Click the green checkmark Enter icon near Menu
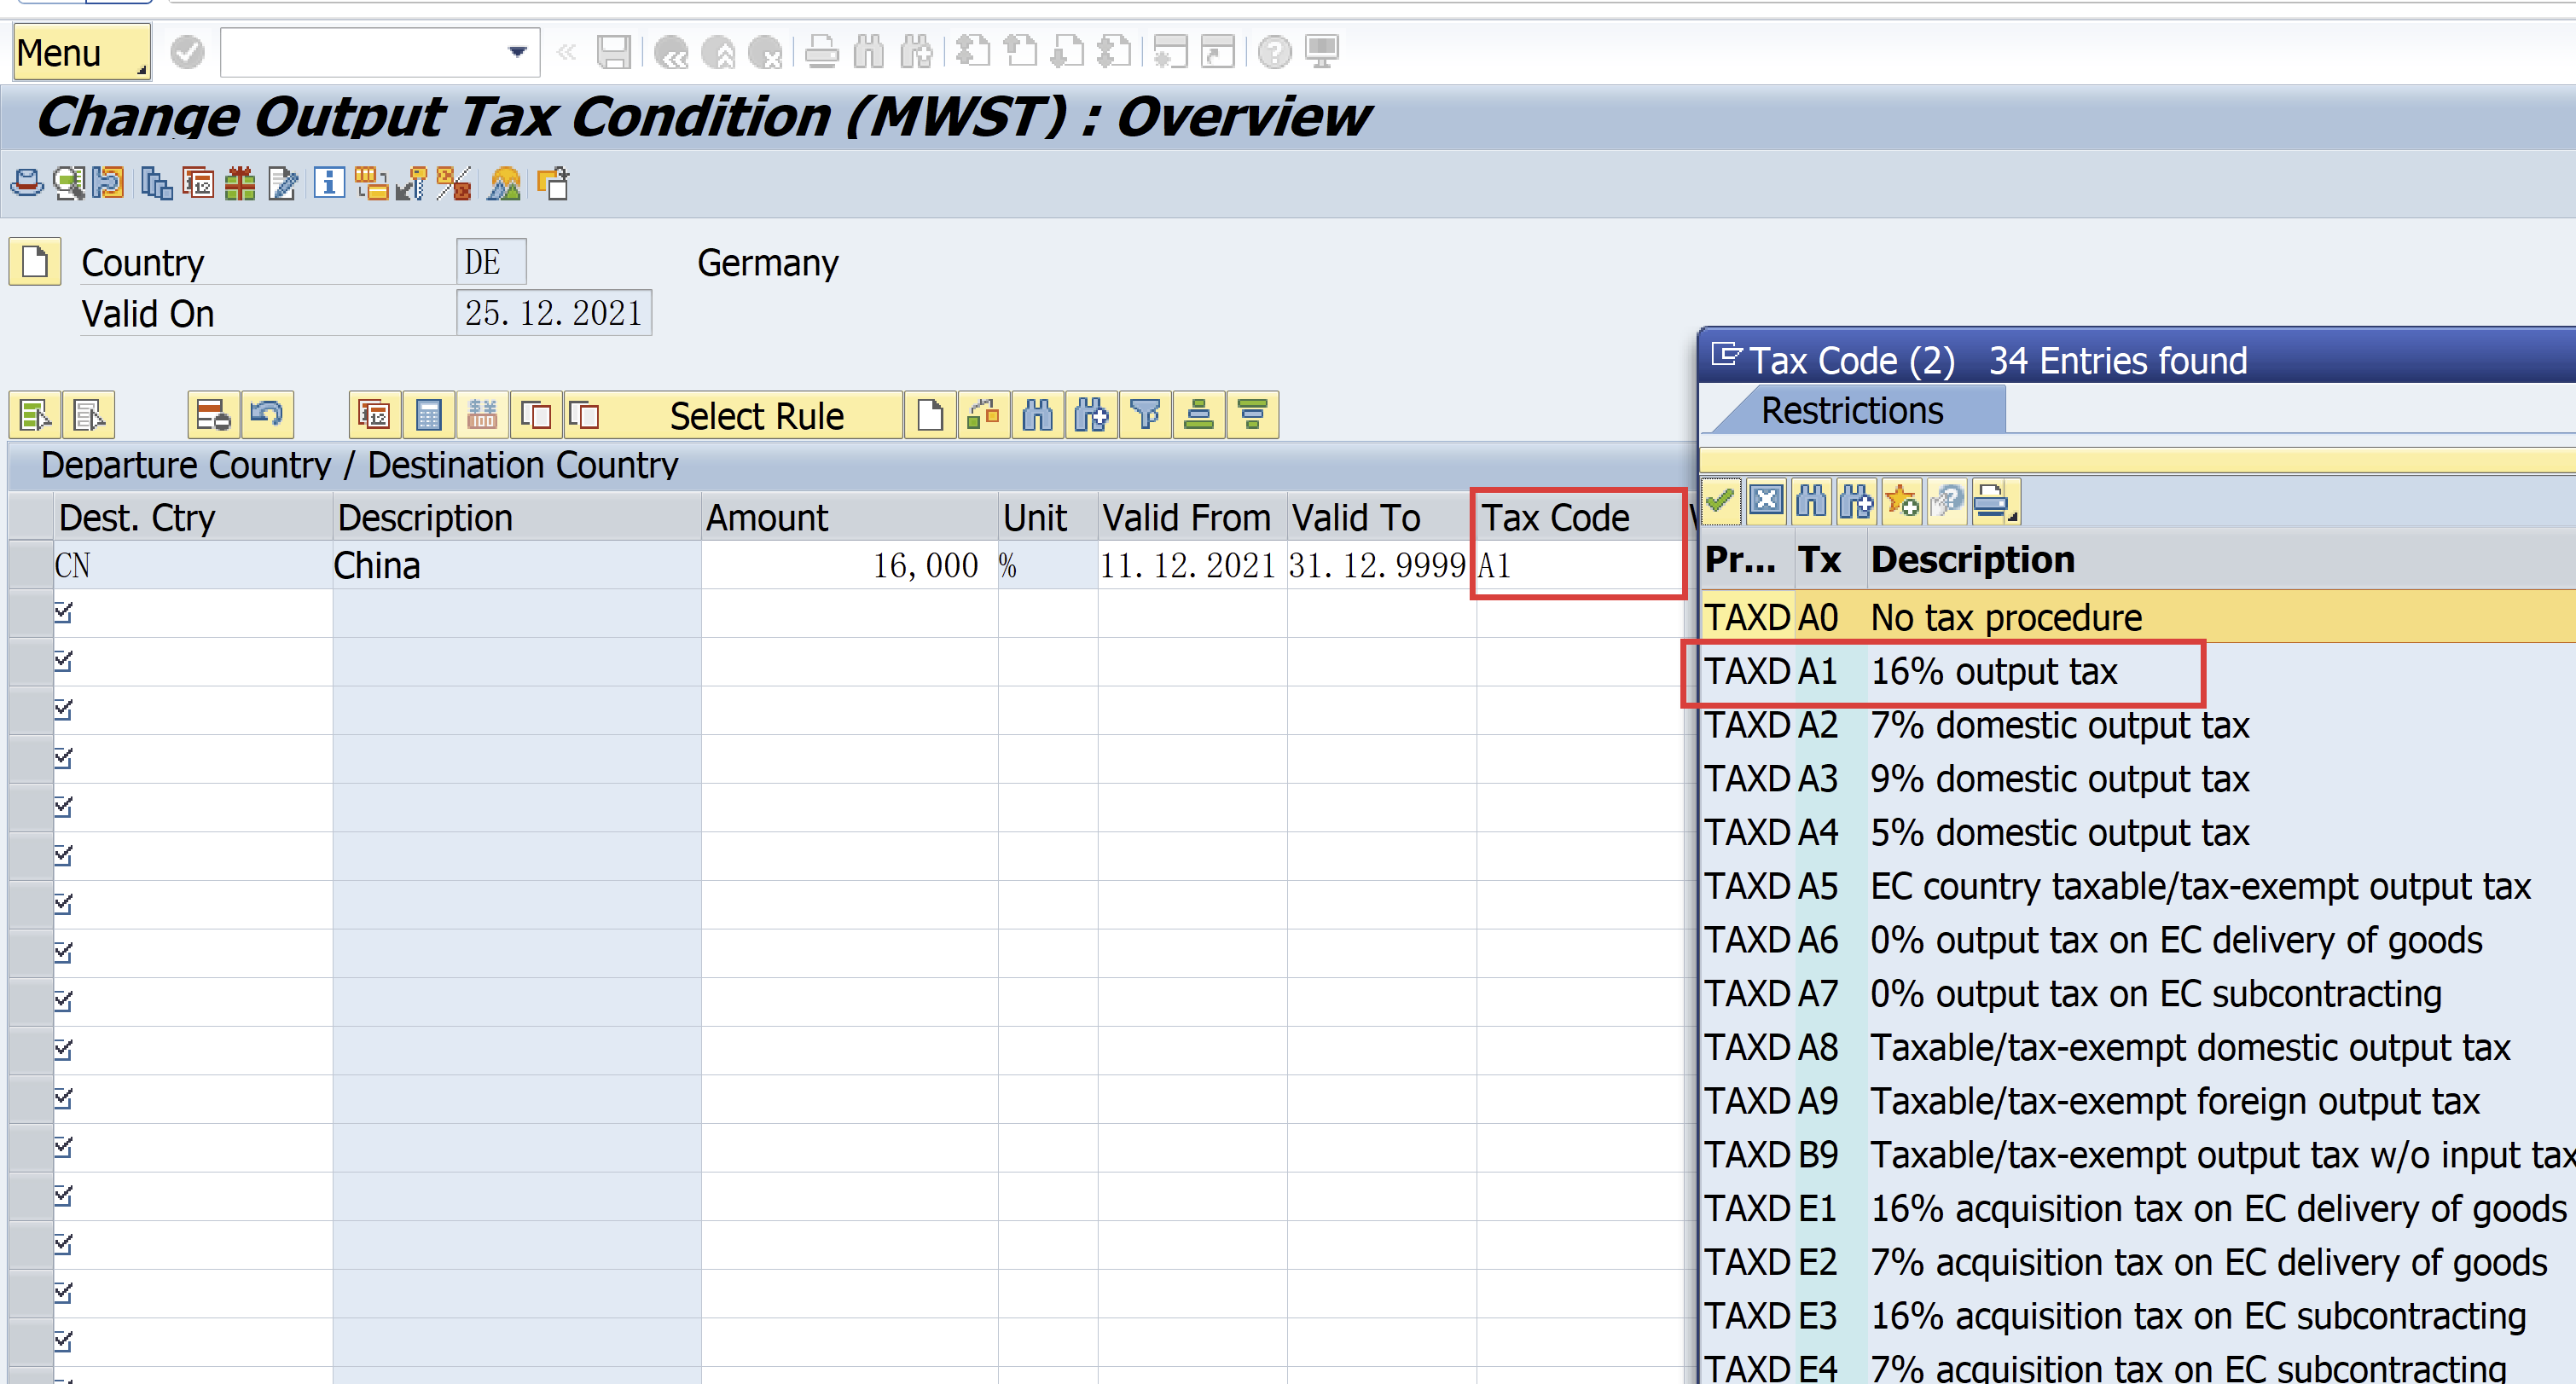 pos(187,52)
